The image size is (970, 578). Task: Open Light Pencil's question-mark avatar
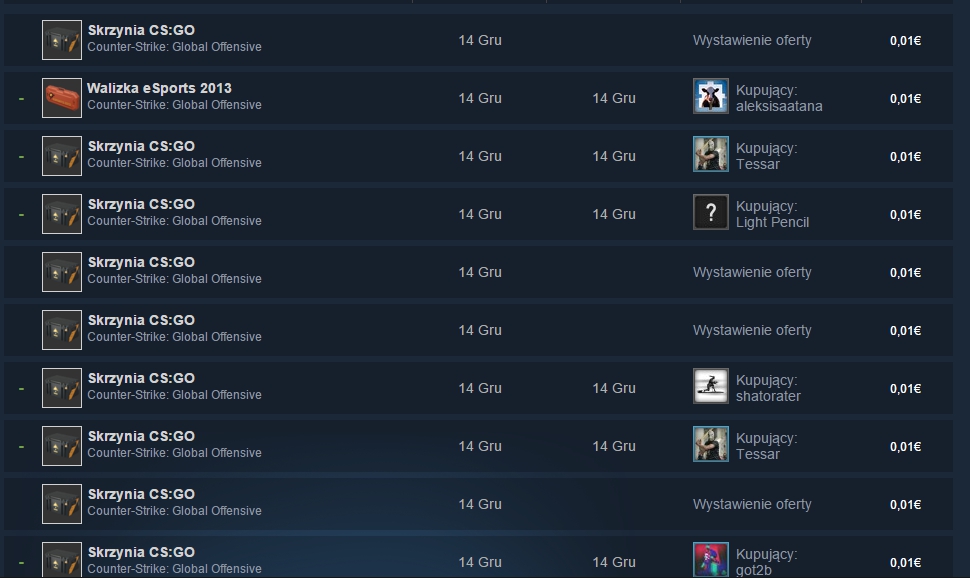tap(711, 212)
